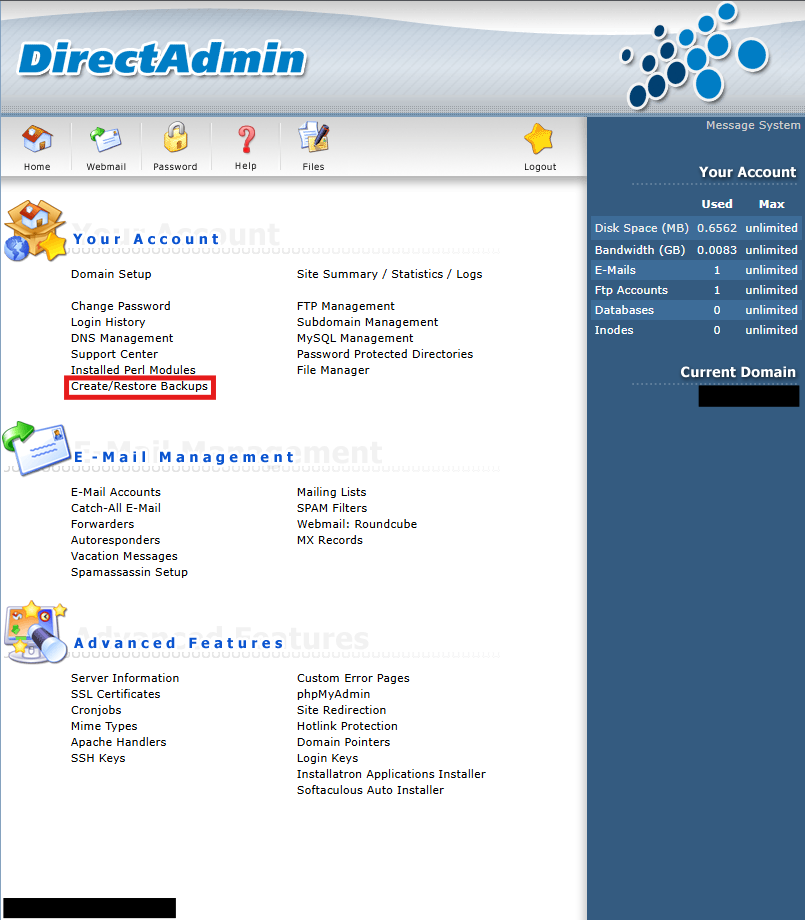The height and width of the screenshot is (920, 805).
Task: Open the Message System link
Action: (753, 125)
